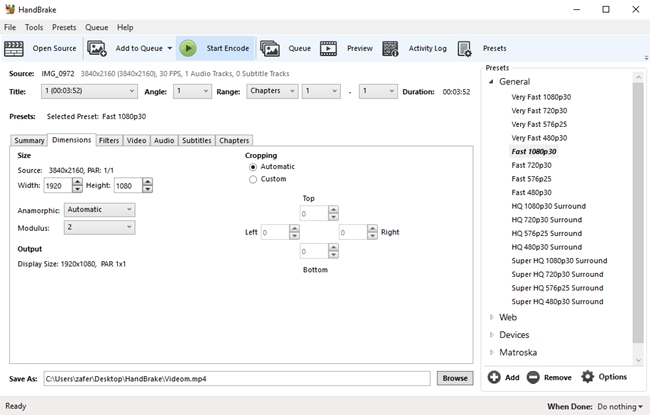Click the Save As file path field
Viewport: 650px width, 415px height.
click(237, 379)
